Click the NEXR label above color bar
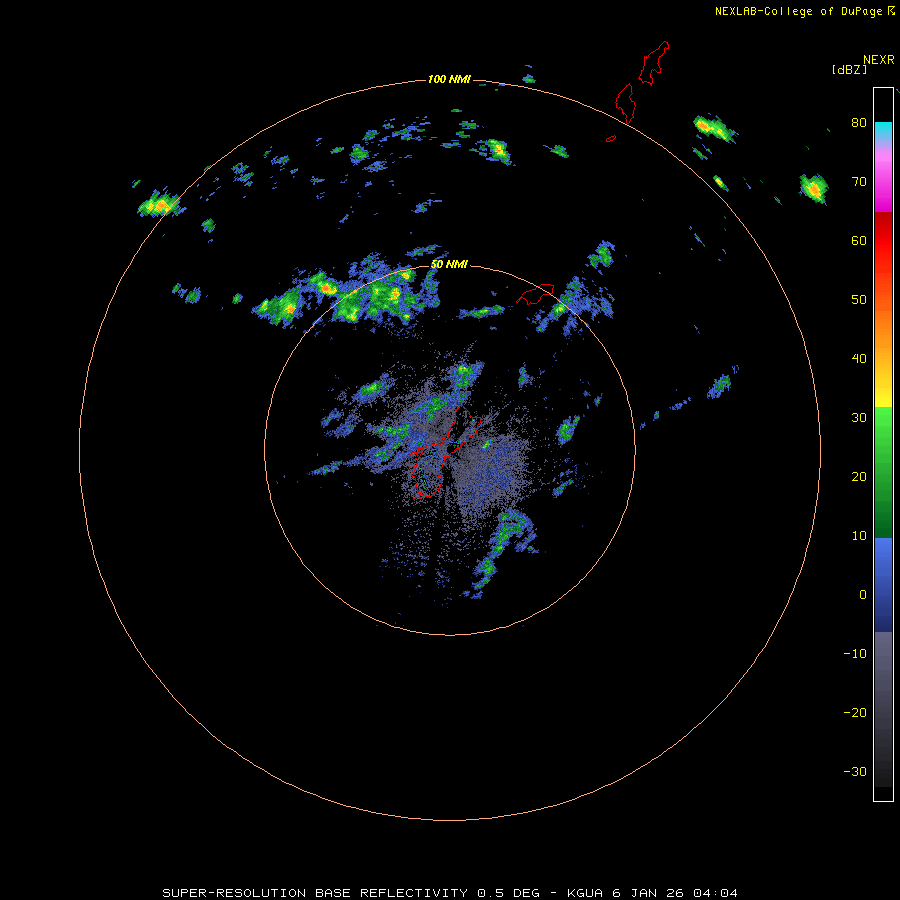The width and height of the screenshot is (900, 900). [x=878, y=60]
